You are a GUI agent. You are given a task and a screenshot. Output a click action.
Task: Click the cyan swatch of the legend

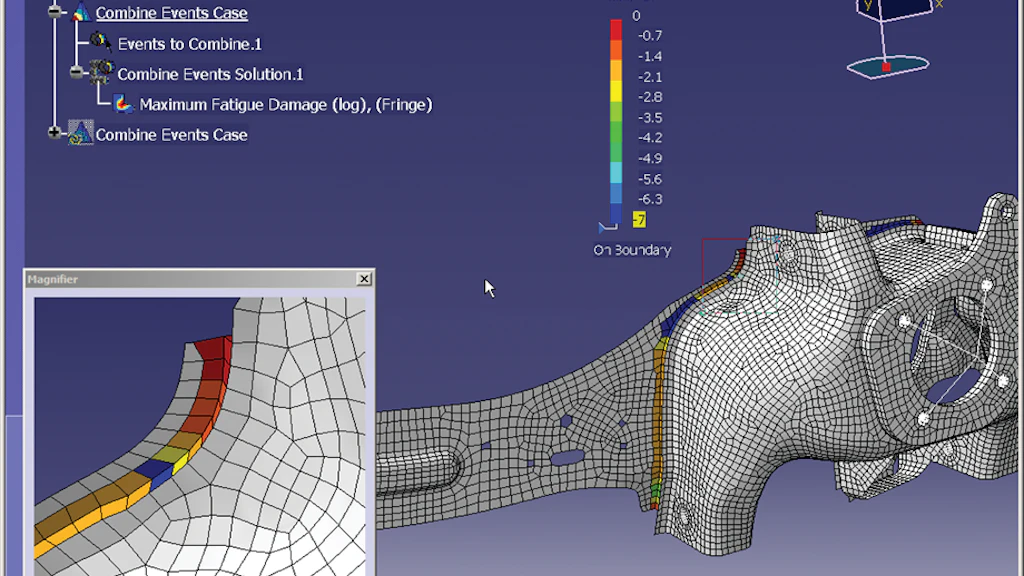[x=616, y=172]
